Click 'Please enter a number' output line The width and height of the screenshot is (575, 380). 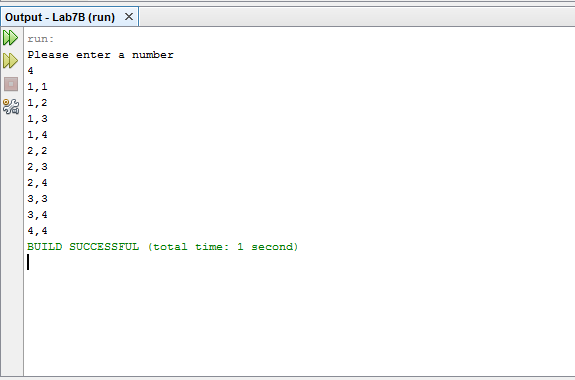tap(100, 55)
